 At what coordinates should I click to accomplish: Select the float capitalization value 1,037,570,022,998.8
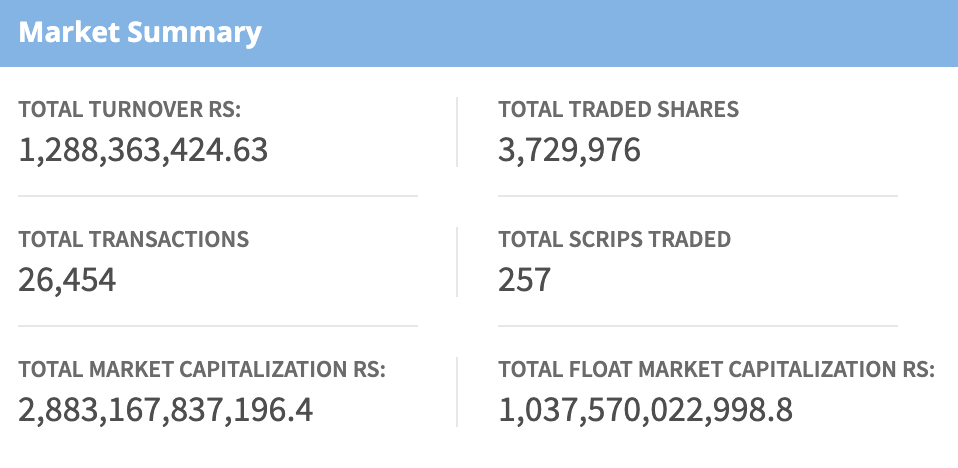pyautogui.click(x=645, y=409)
